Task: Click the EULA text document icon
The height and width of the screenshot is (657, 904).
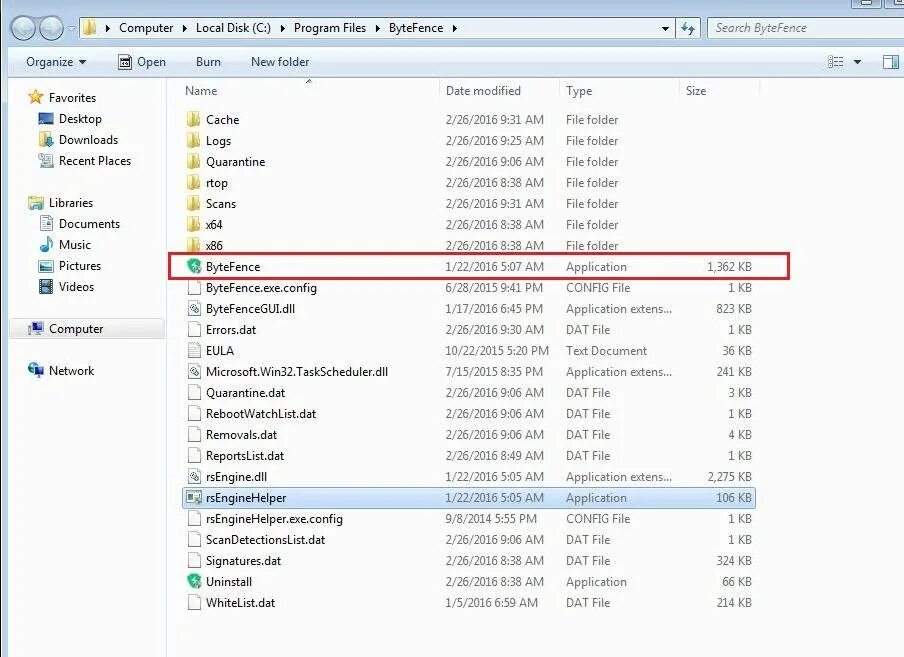Action: [x=194, y=350]
